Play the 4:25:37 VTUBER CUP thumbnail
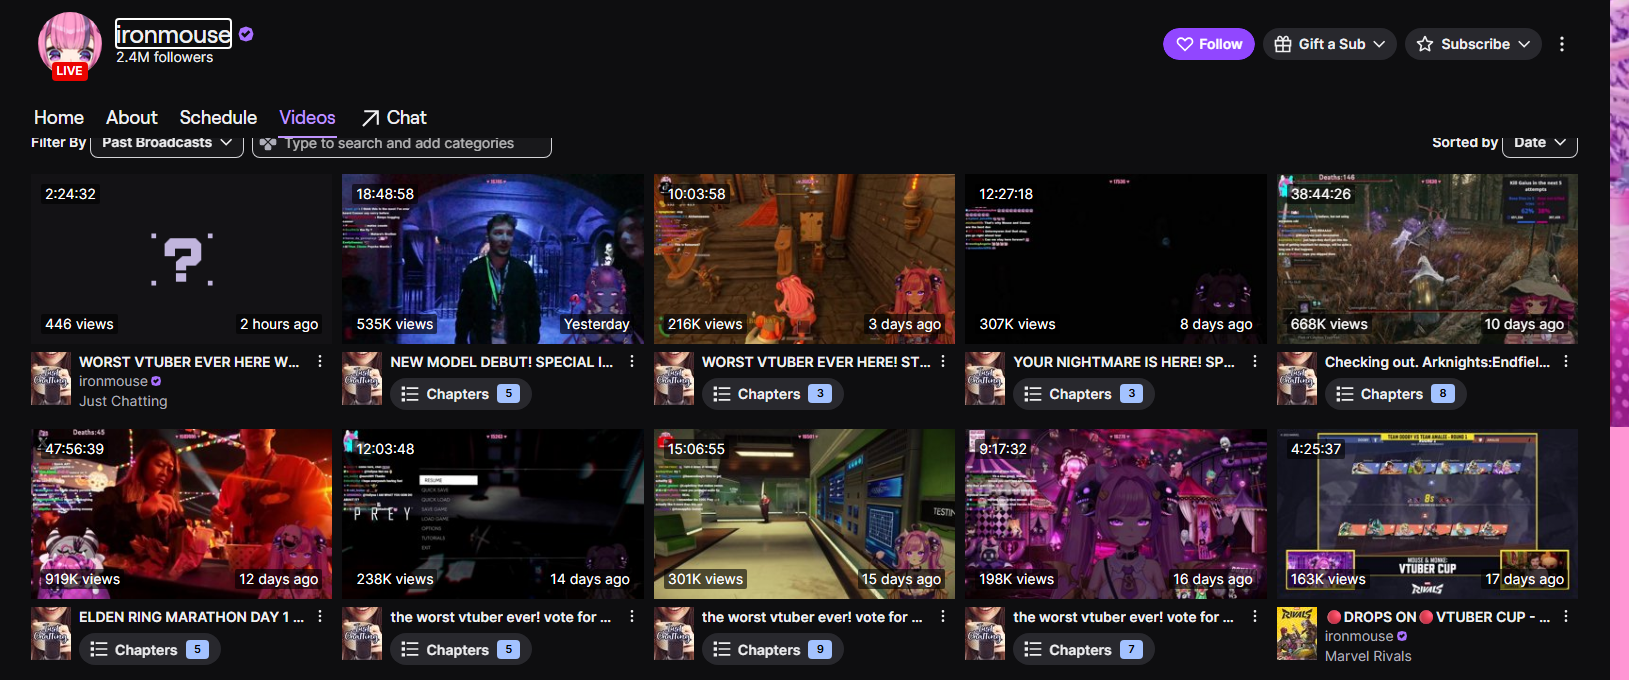Screen dimensions: 1629x680 (x=1427, y=514)
